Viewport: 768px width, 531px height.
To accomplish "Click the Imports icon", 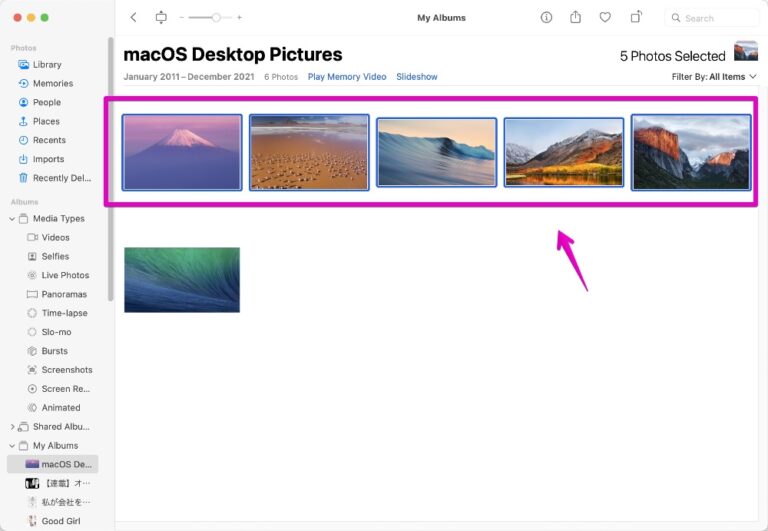I will tap(23, 159).
